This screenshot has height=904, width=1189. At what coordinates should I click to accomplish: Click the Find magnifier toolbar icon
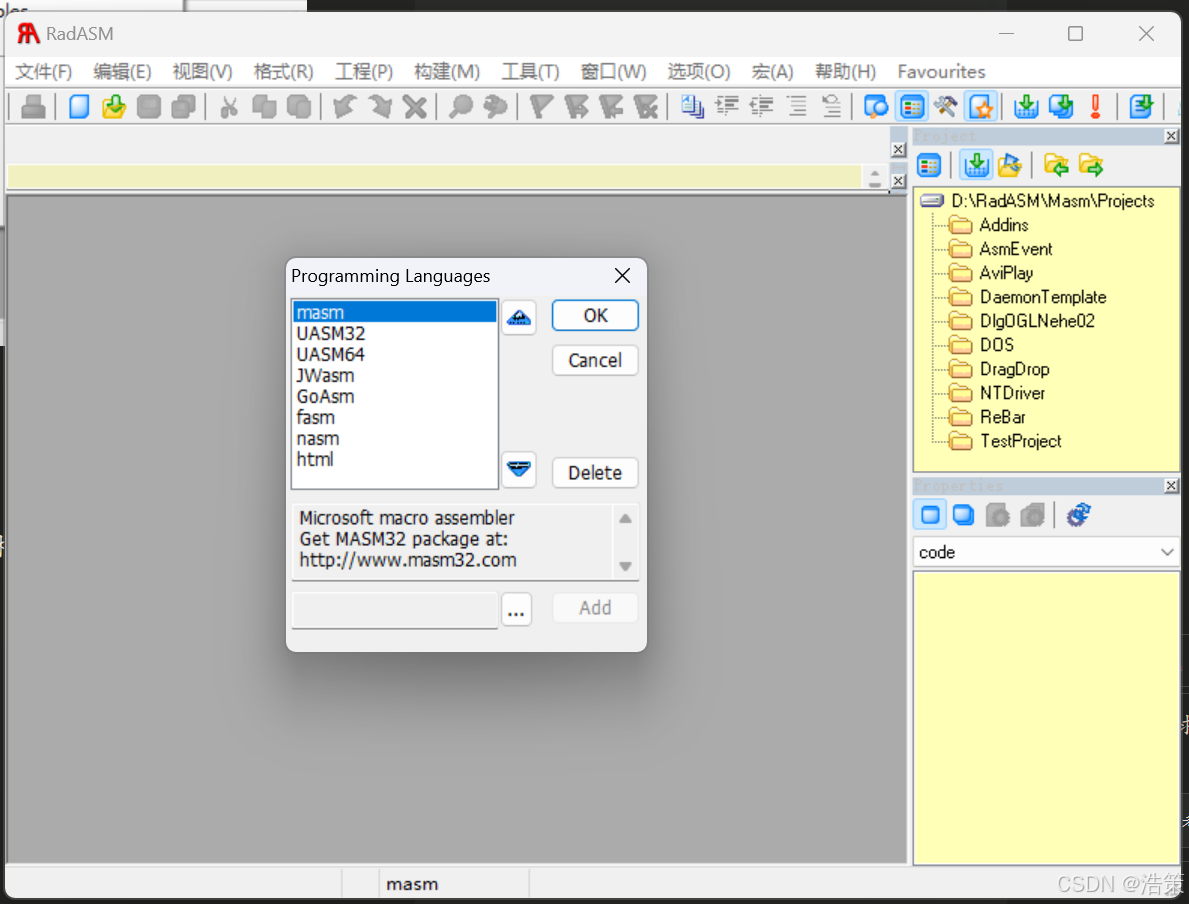coord(460,107)
